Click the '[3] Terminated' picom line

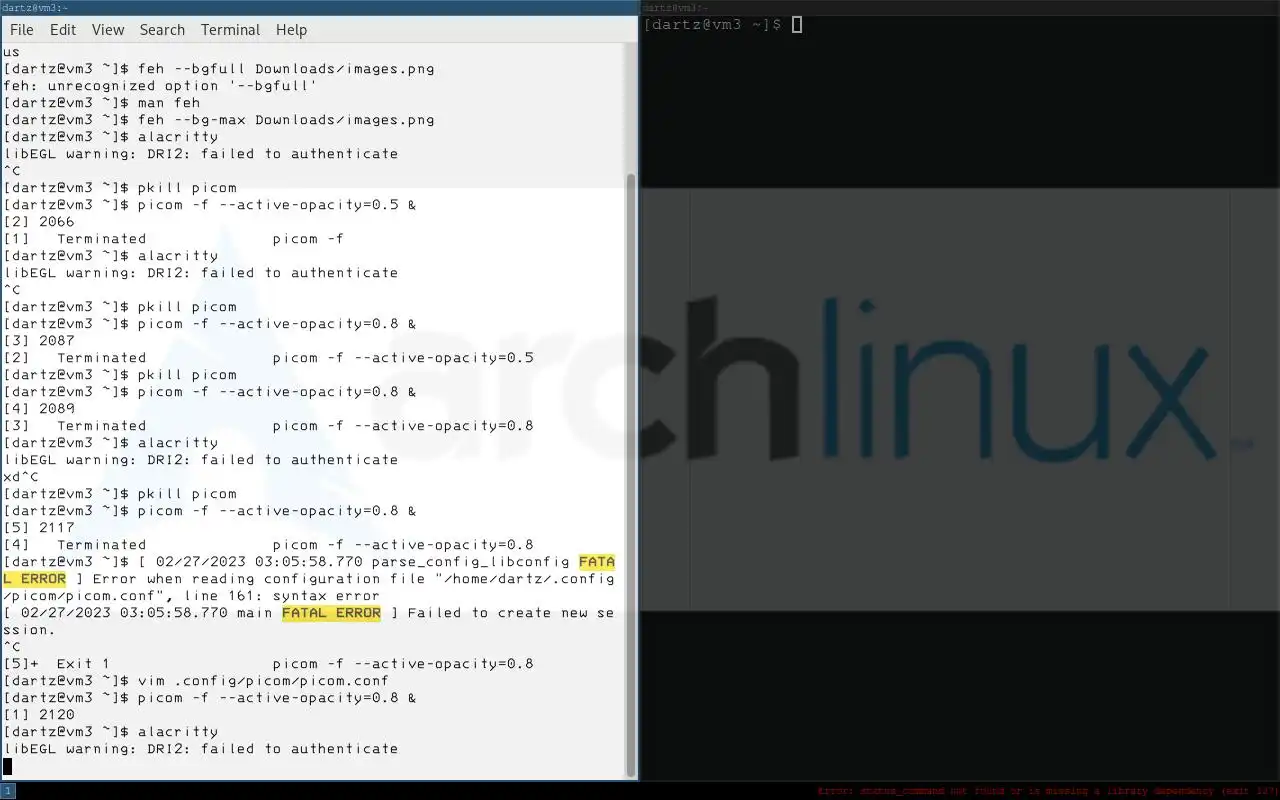[268, 426]
